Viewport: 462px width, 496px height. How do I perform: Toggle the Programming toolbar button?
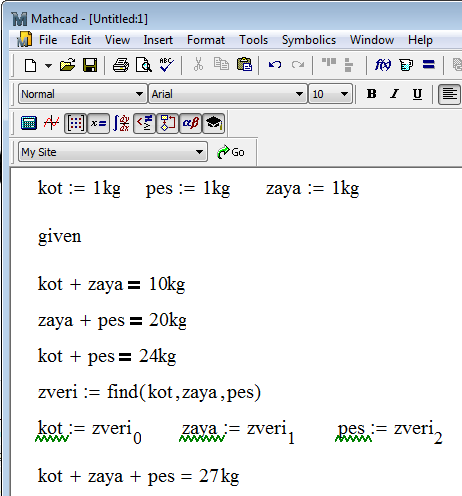[x=167, y=123]
